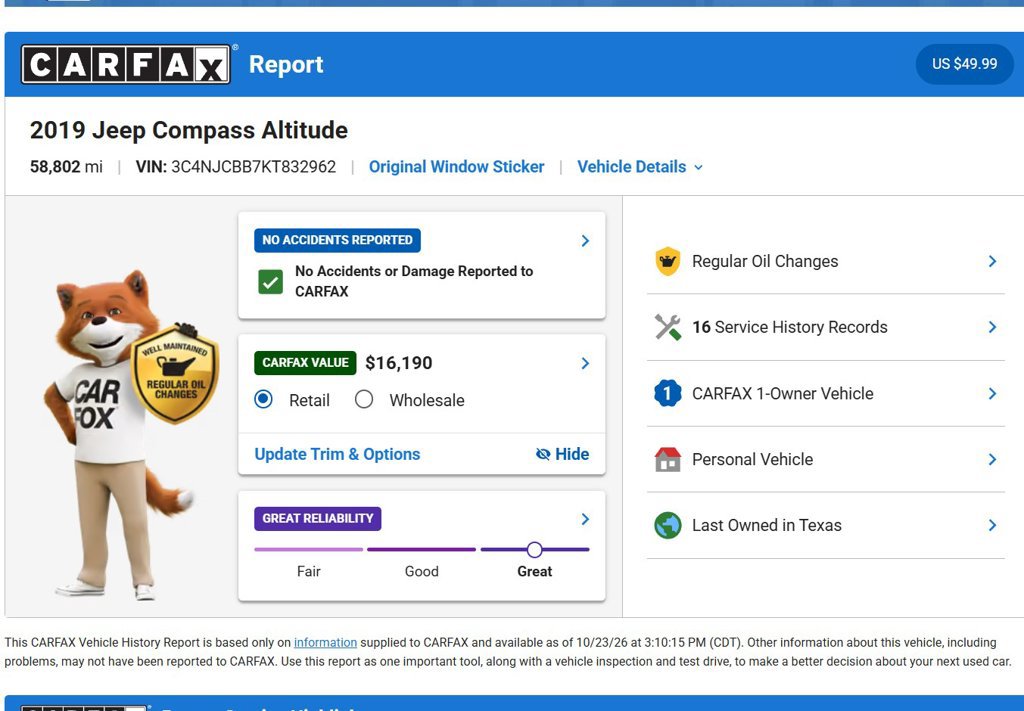Click the CARFAX logo
This screenshot has width=1024, height=711.
click(x=125, y=64)
